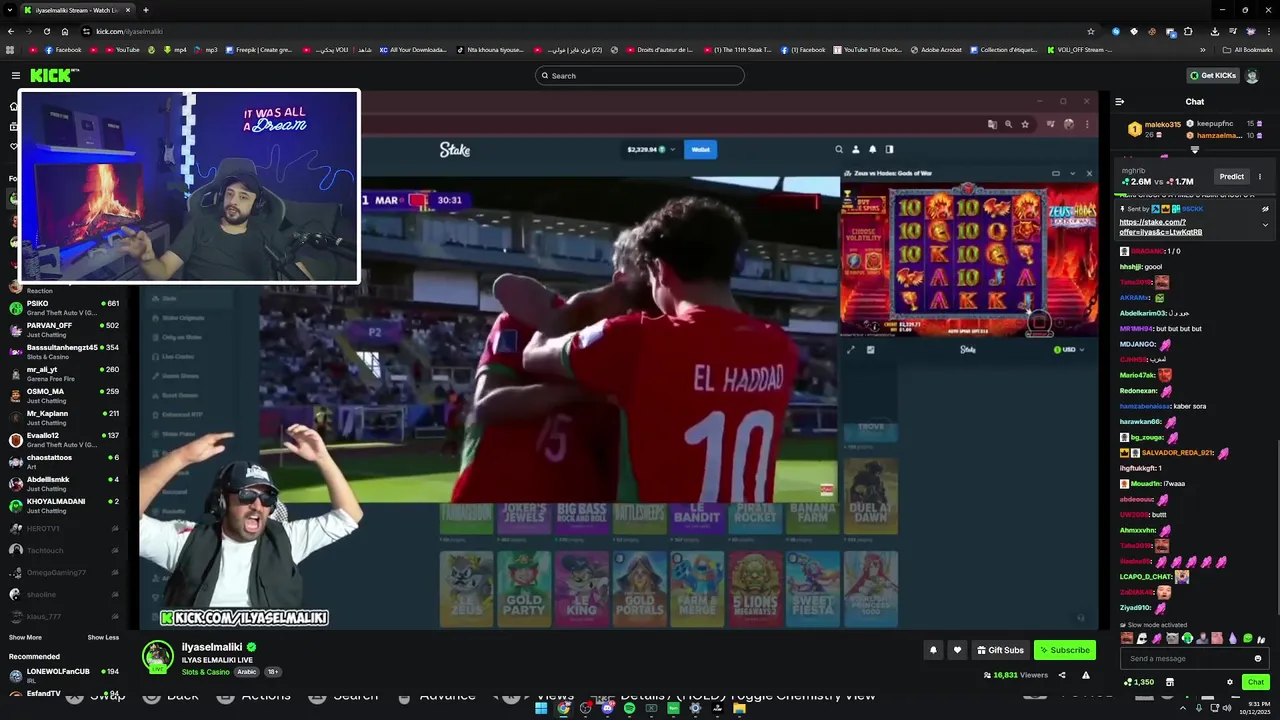
Task: Open the Get KICKs button
Action: click(1212, 75)
